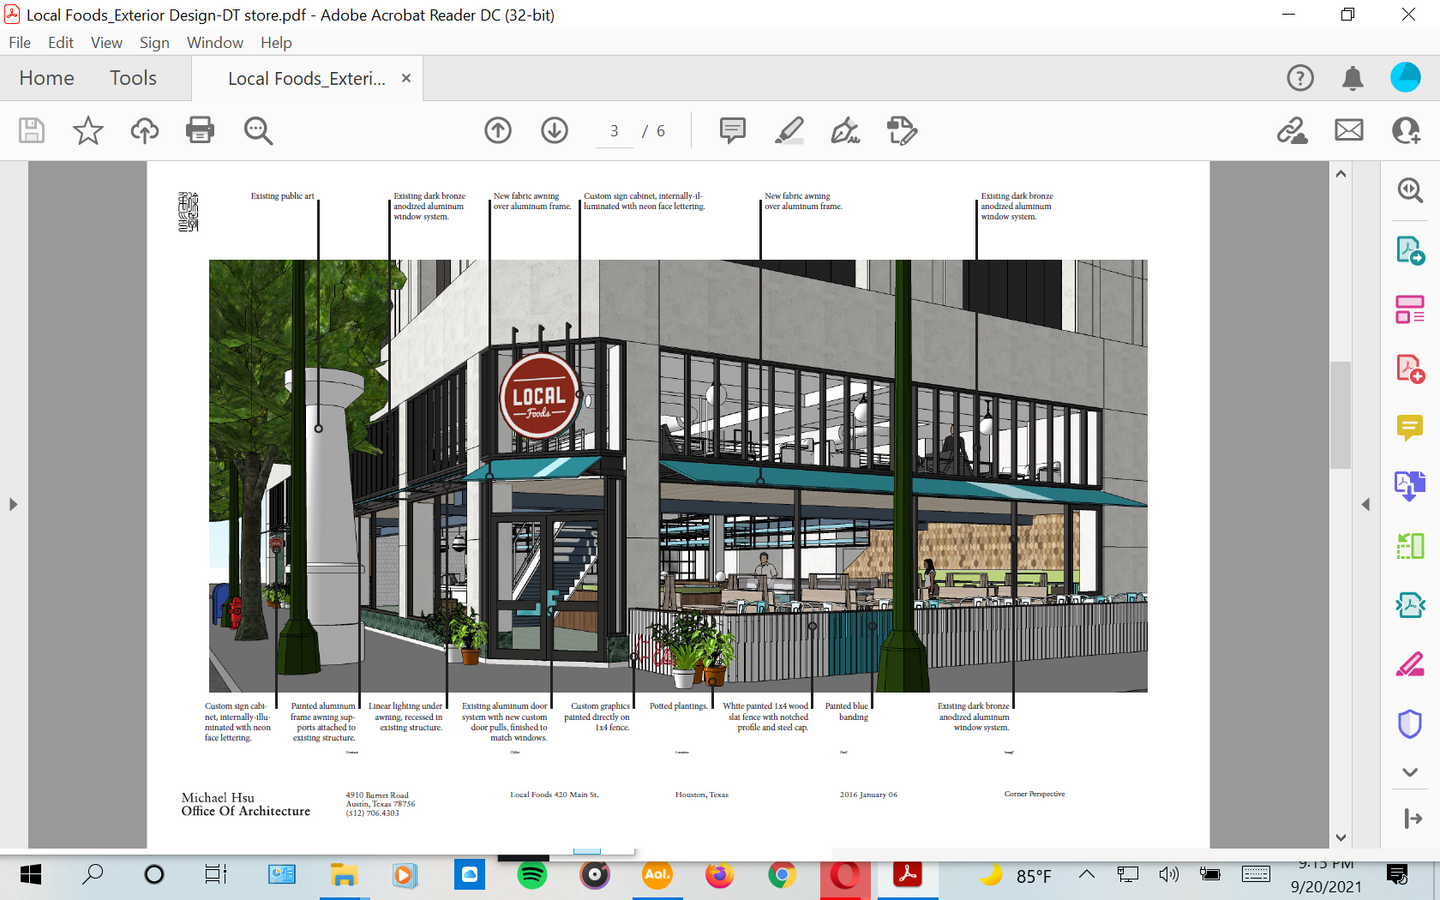Open the Protect shield tool in the right pane
Image resolution: width=1440 pixels, height=900 pixels.
pos(1410,723)
